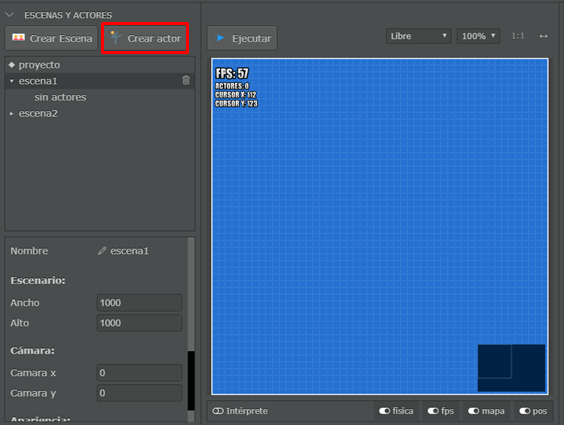Reset zoom using the 1:1 icon
The width and height of the screenshot is (564, 425).
[x=518, y=36]
